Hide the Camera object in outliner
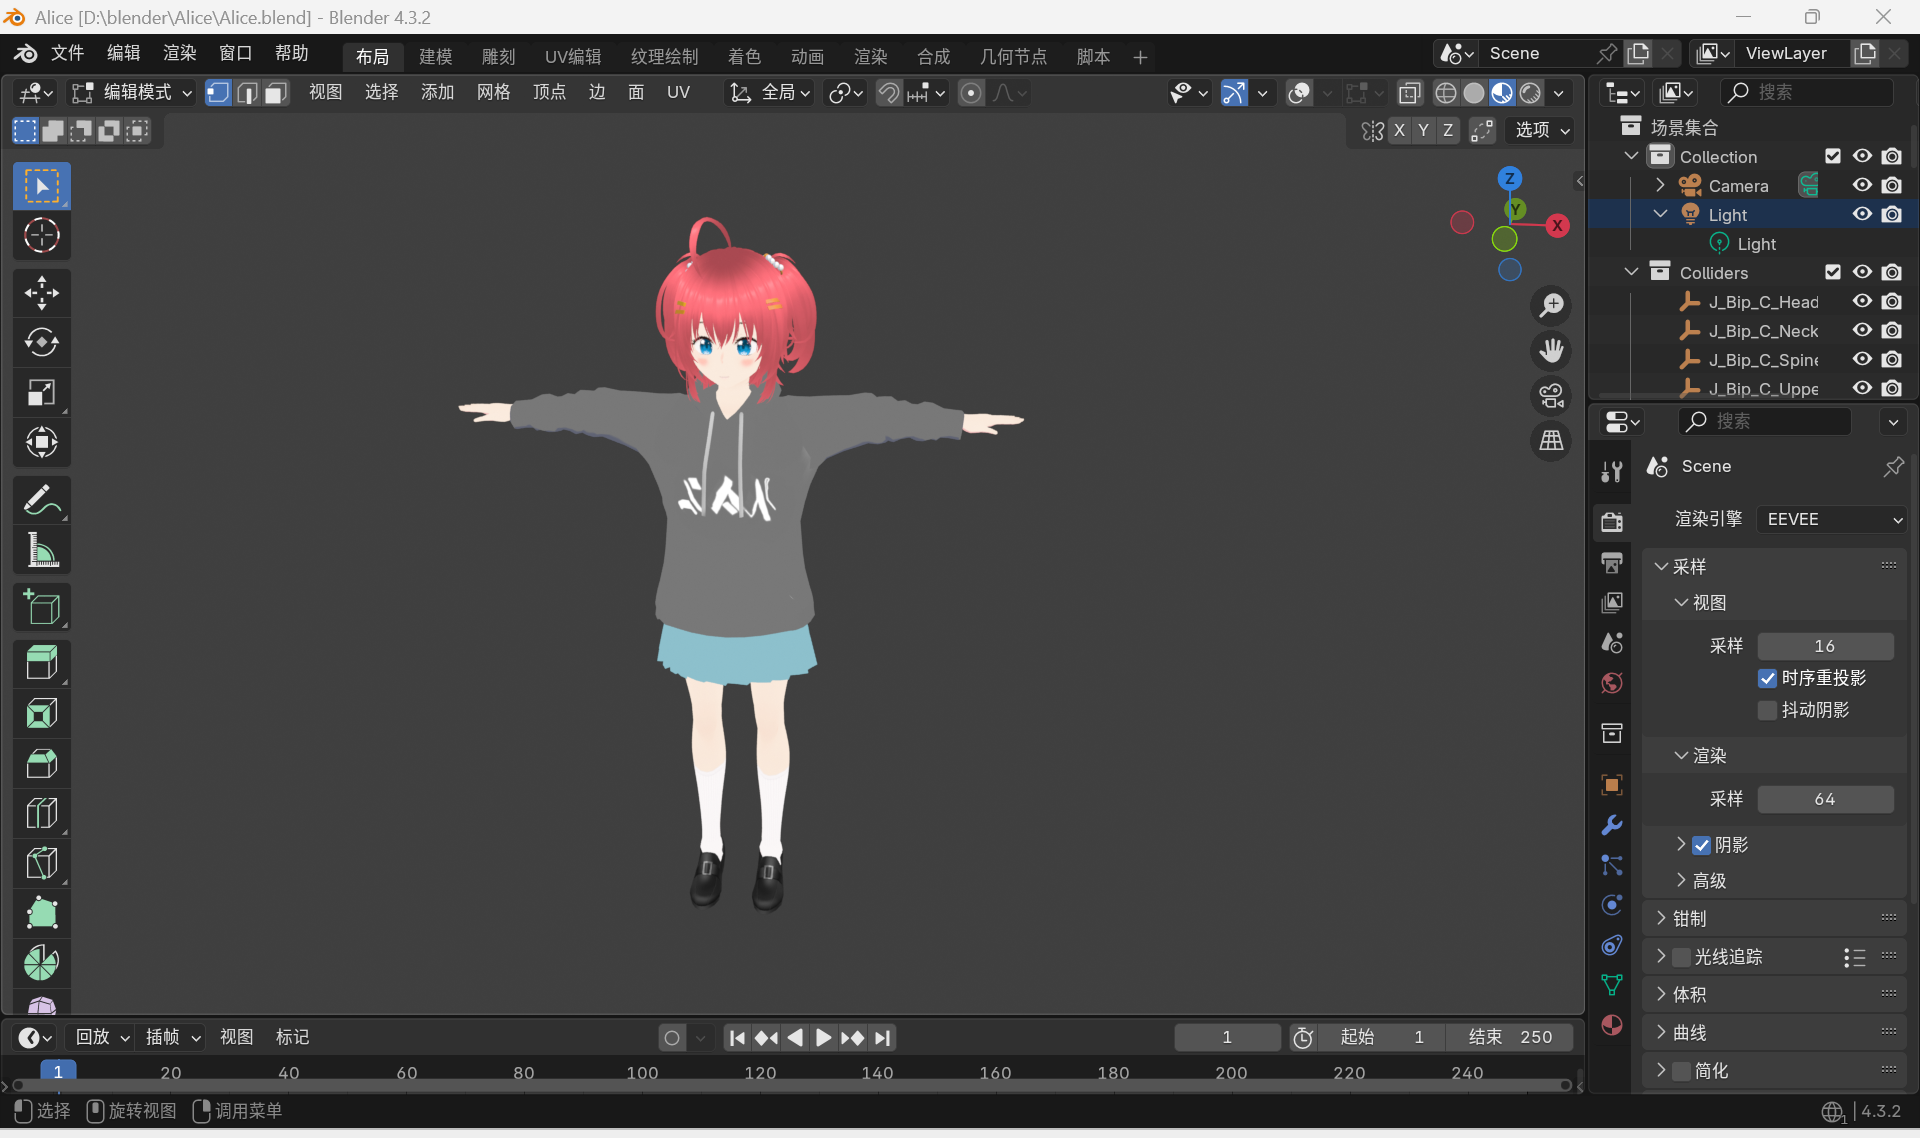 pos(1862,185)
